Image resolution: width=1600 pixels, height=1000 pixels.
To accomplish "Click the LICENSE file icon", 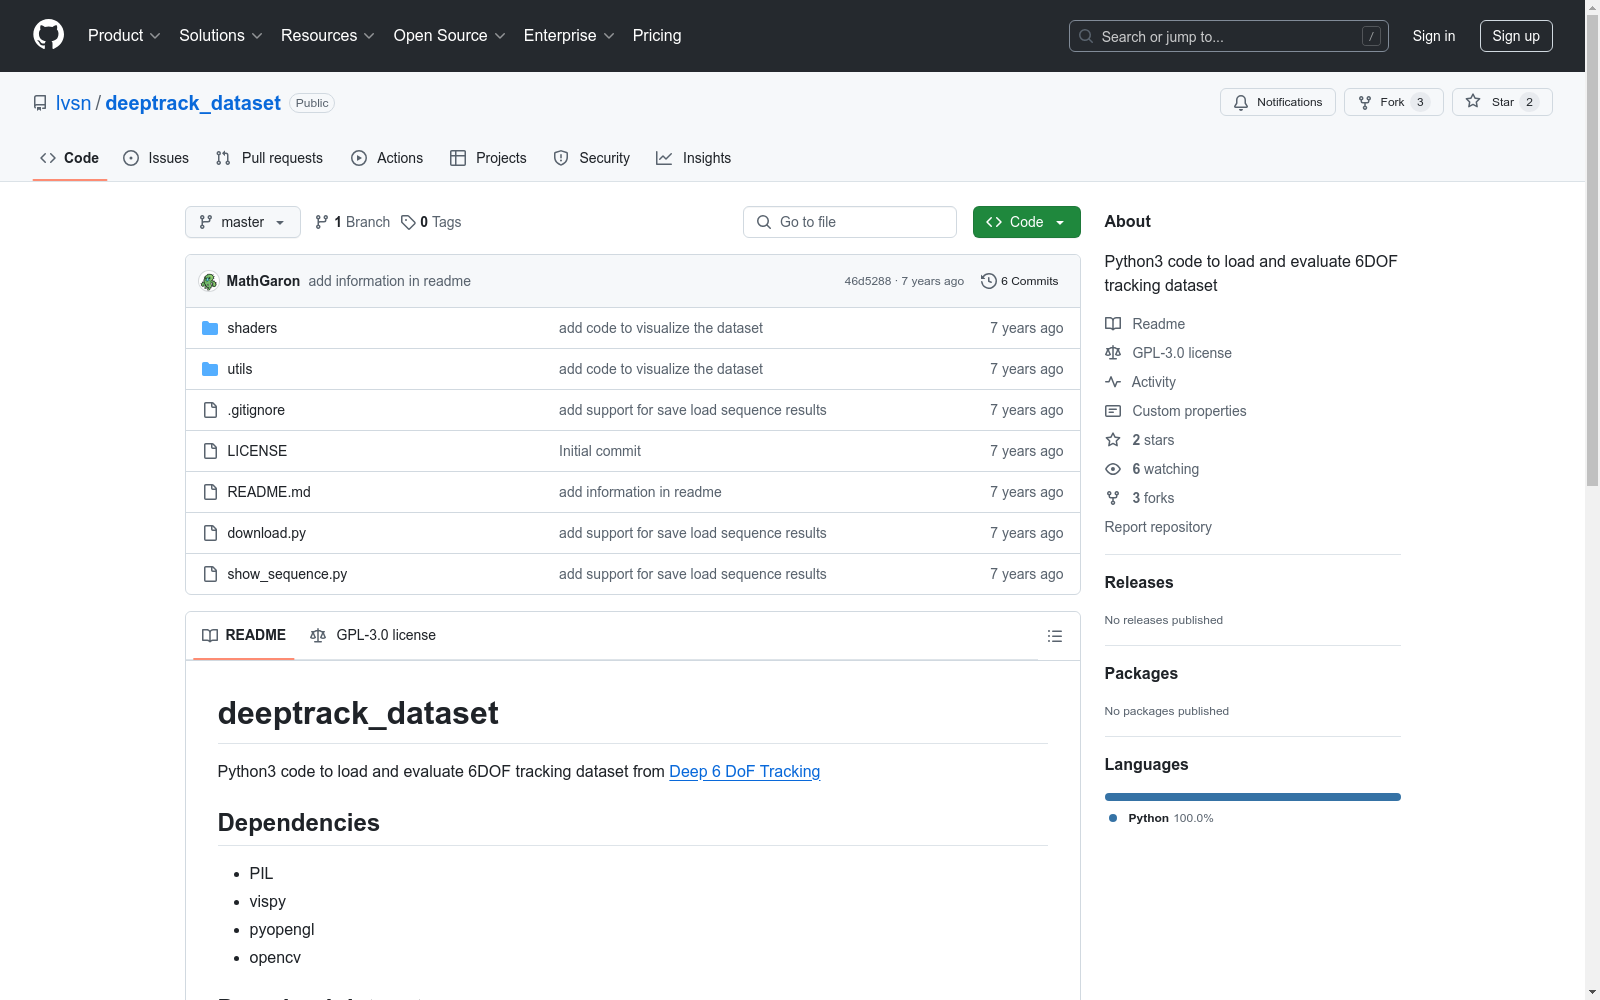I will (210, 451).
